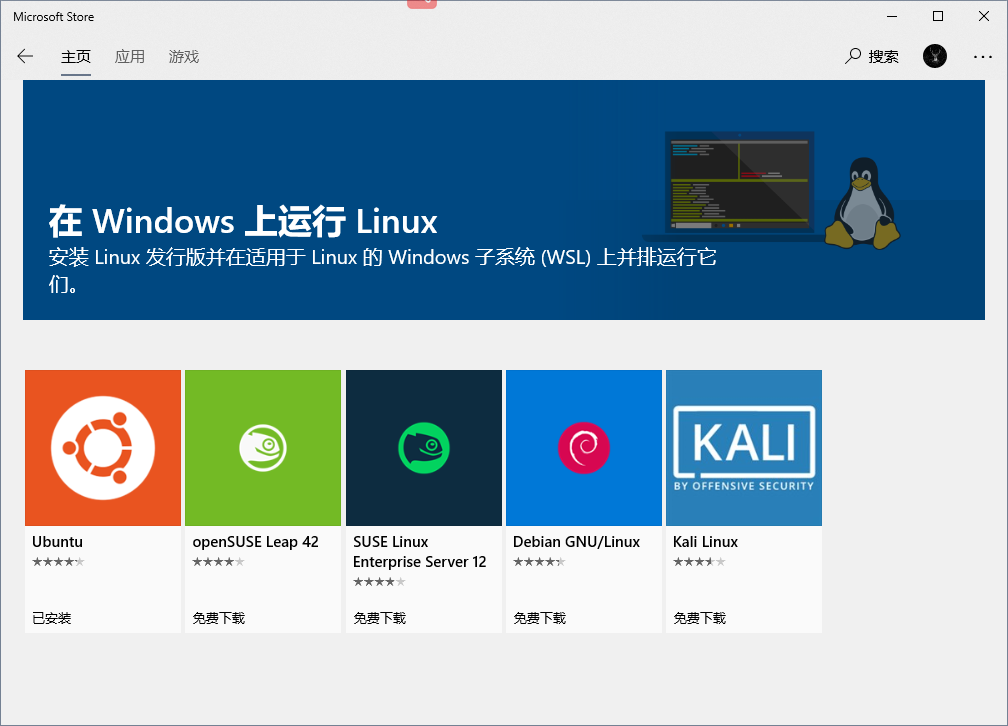Open the user account avatar
The image size is (1008, 726).
(935, 57)
